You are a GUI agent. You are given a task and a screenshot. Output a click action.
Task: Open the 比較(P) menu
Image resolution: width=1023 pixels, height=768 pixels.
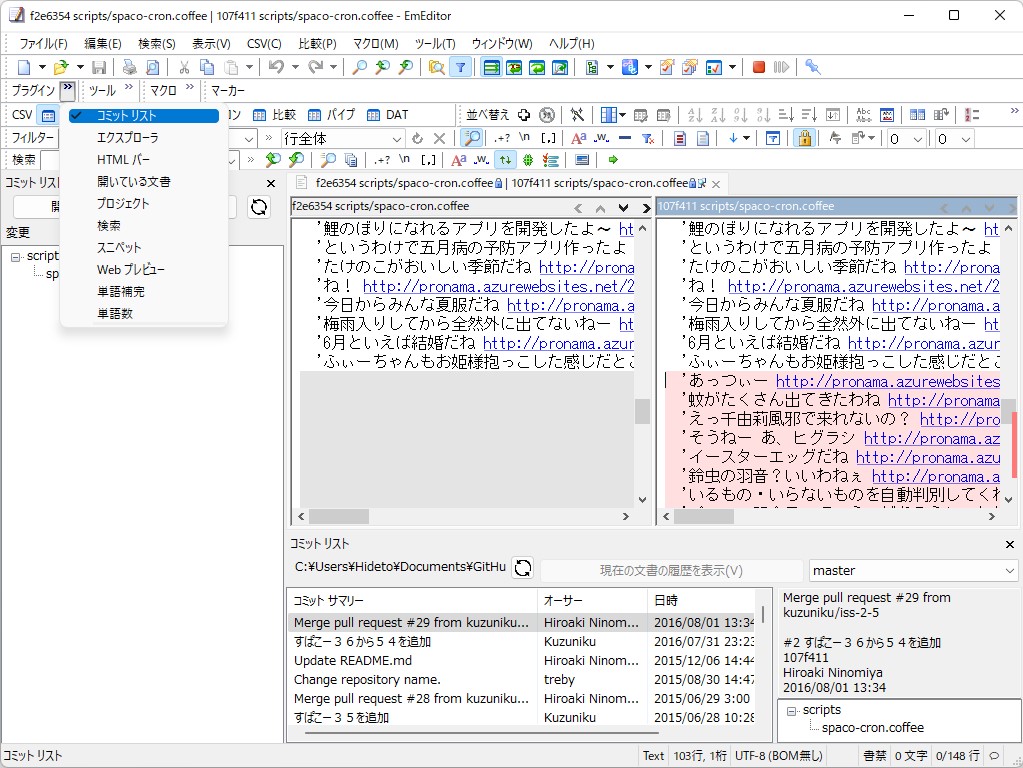click(317, 44)
